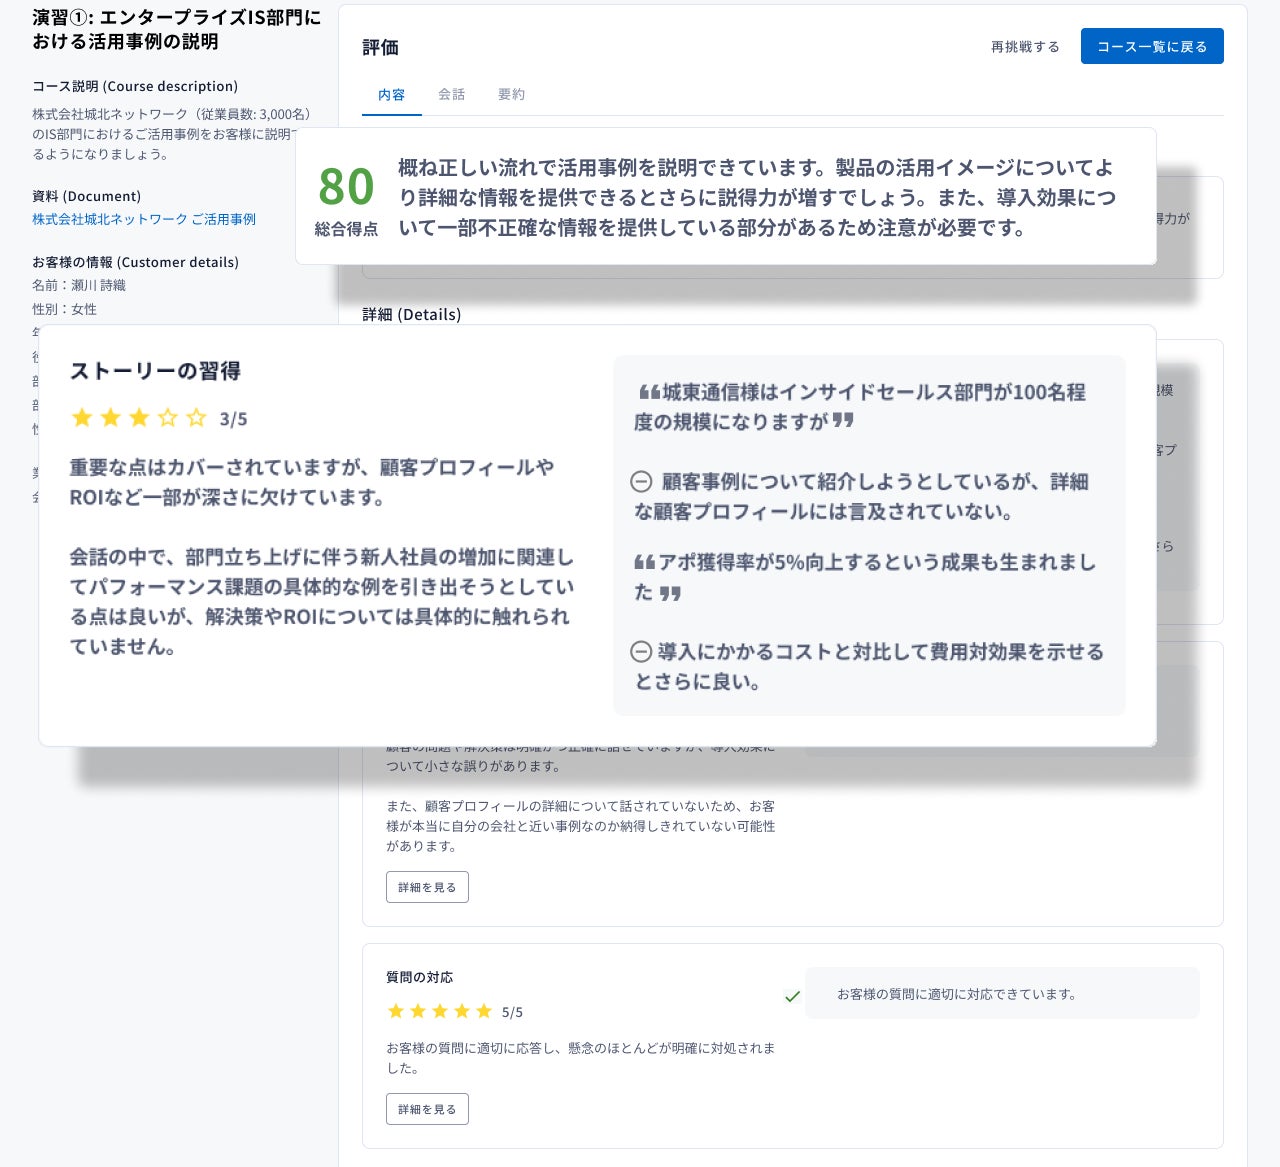
Task: Click the 再挑戦する button
Action: pos(1025,47)
